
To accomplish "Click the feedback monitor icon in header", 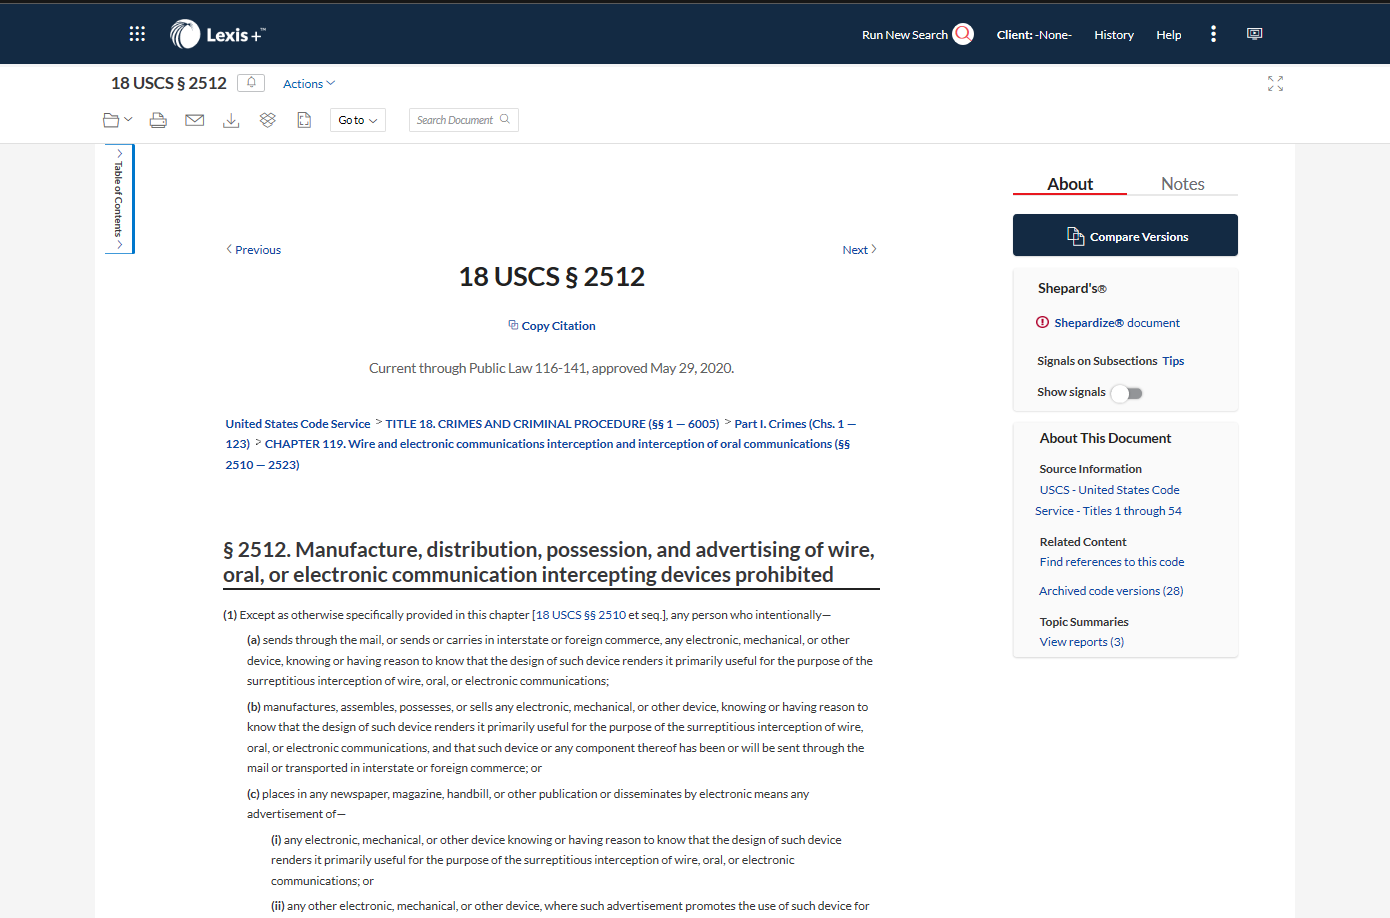I will 1254,34.
